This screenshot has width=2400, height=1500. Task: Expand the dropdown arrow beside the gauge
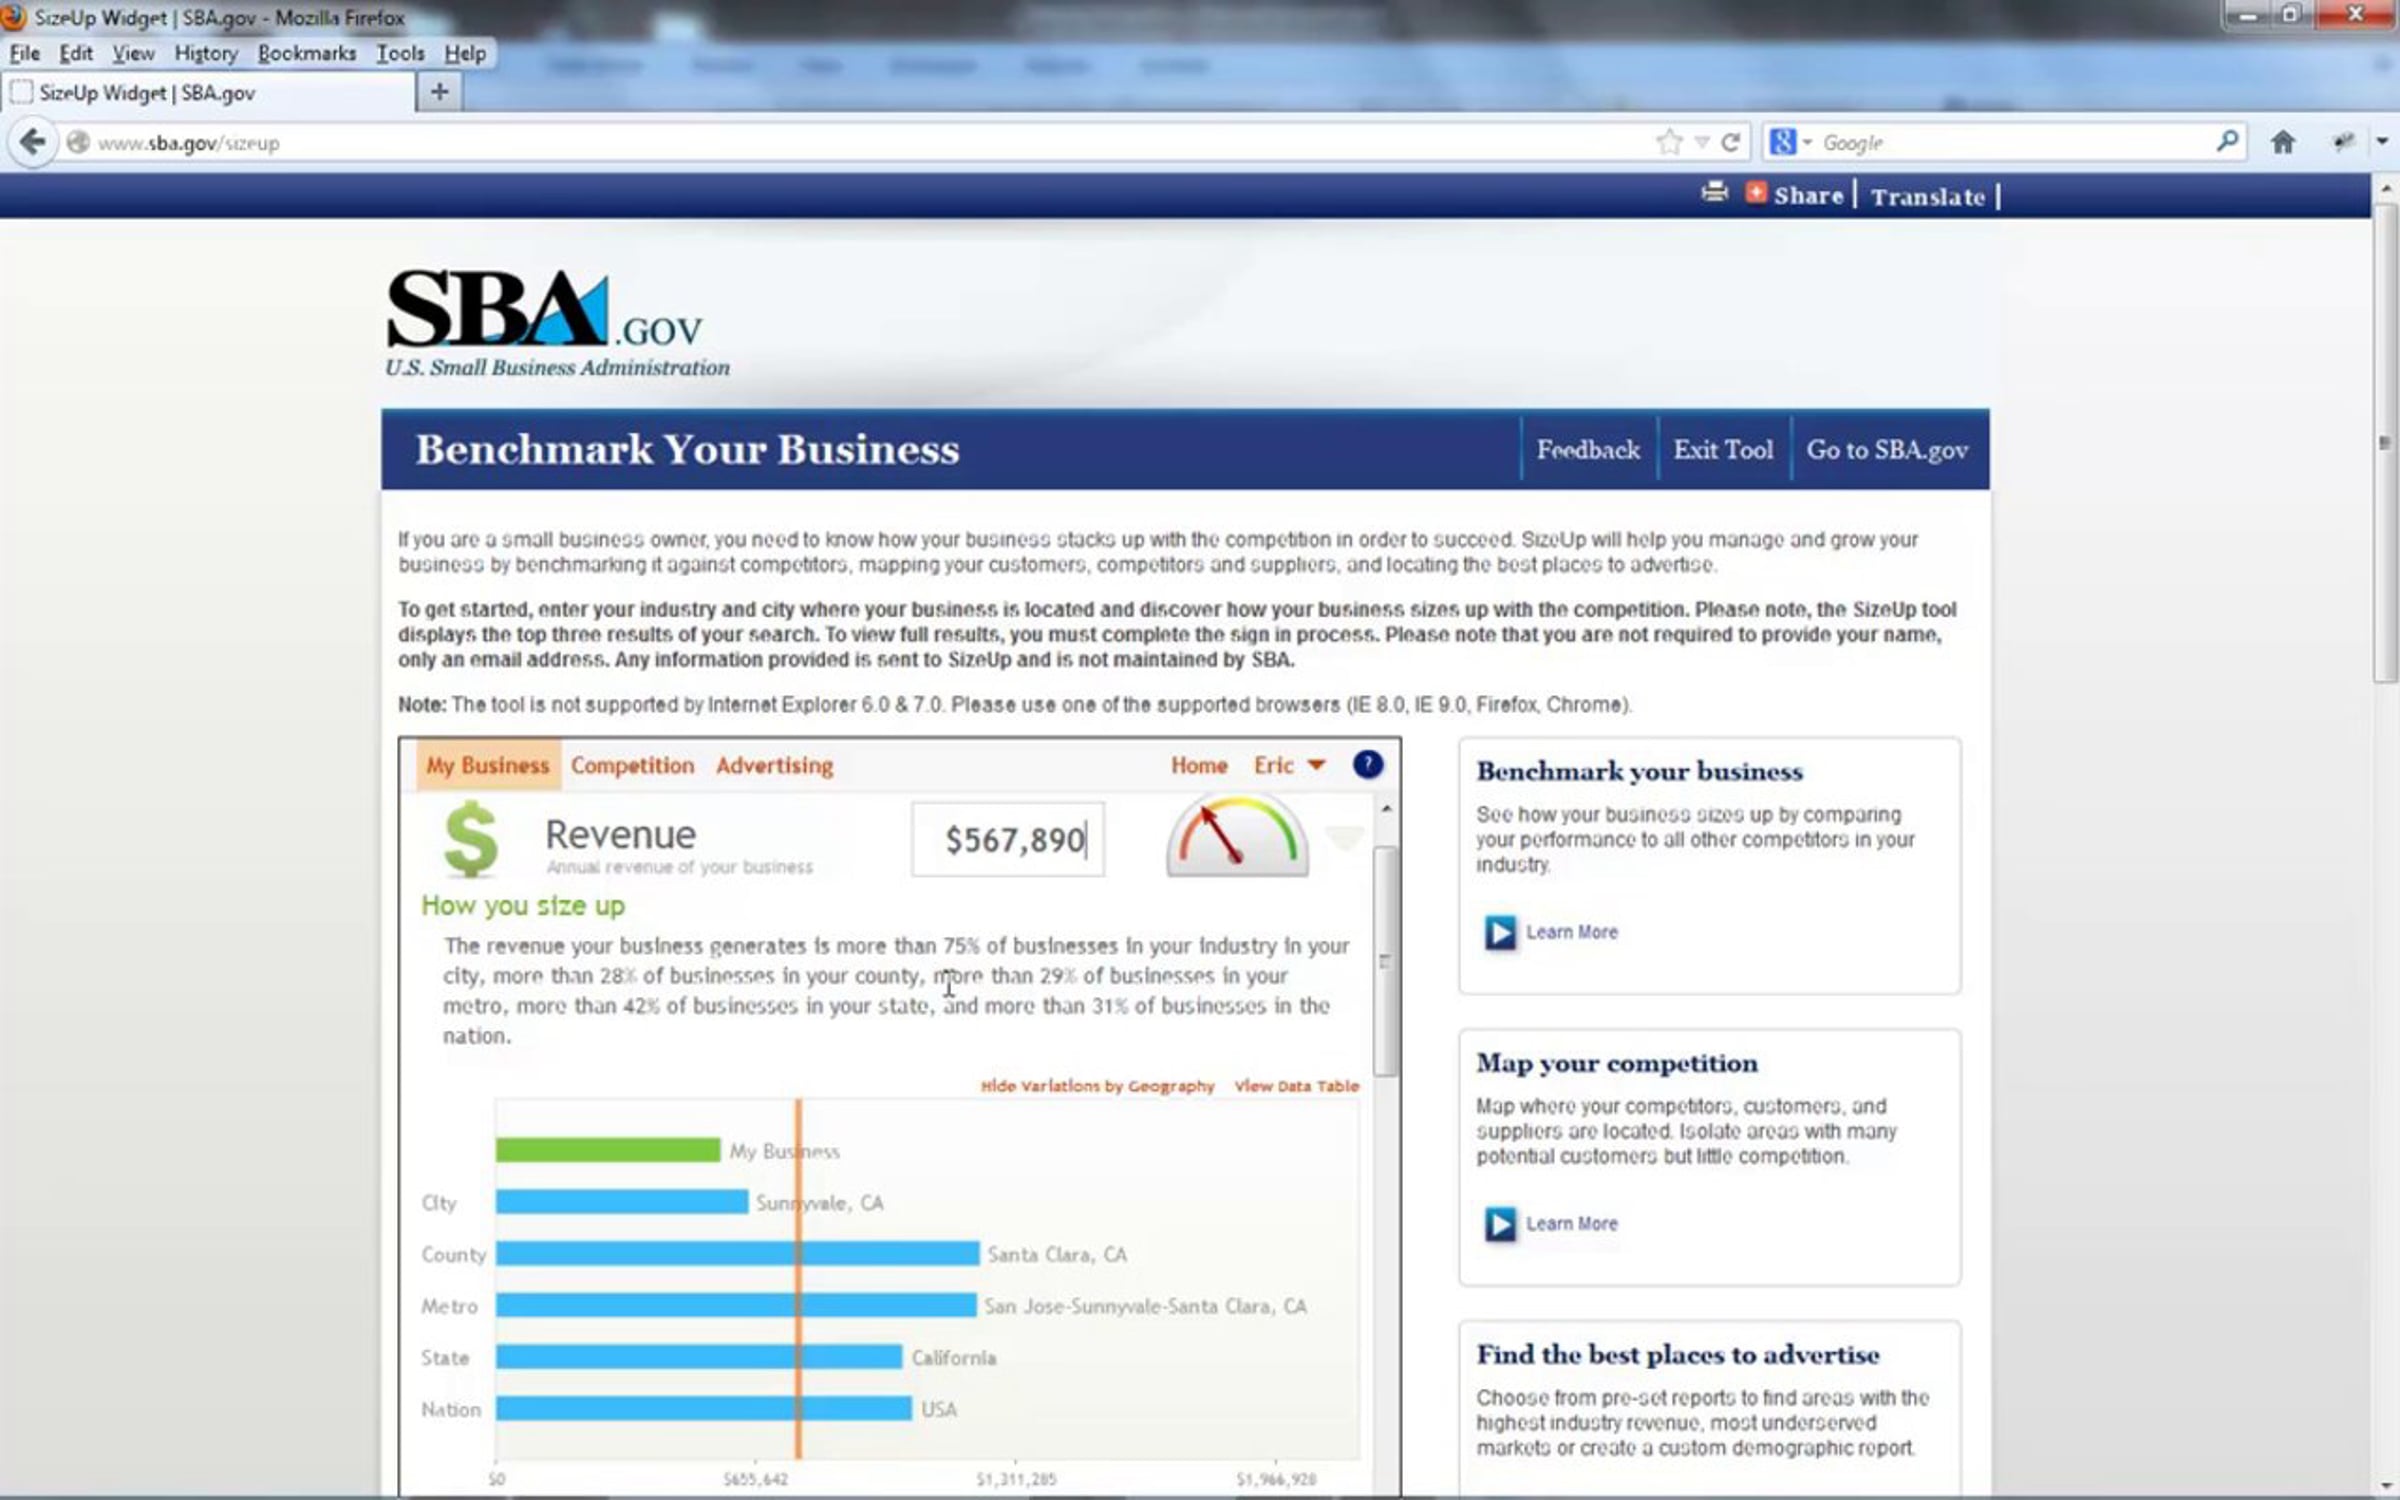click(1344, 837)
